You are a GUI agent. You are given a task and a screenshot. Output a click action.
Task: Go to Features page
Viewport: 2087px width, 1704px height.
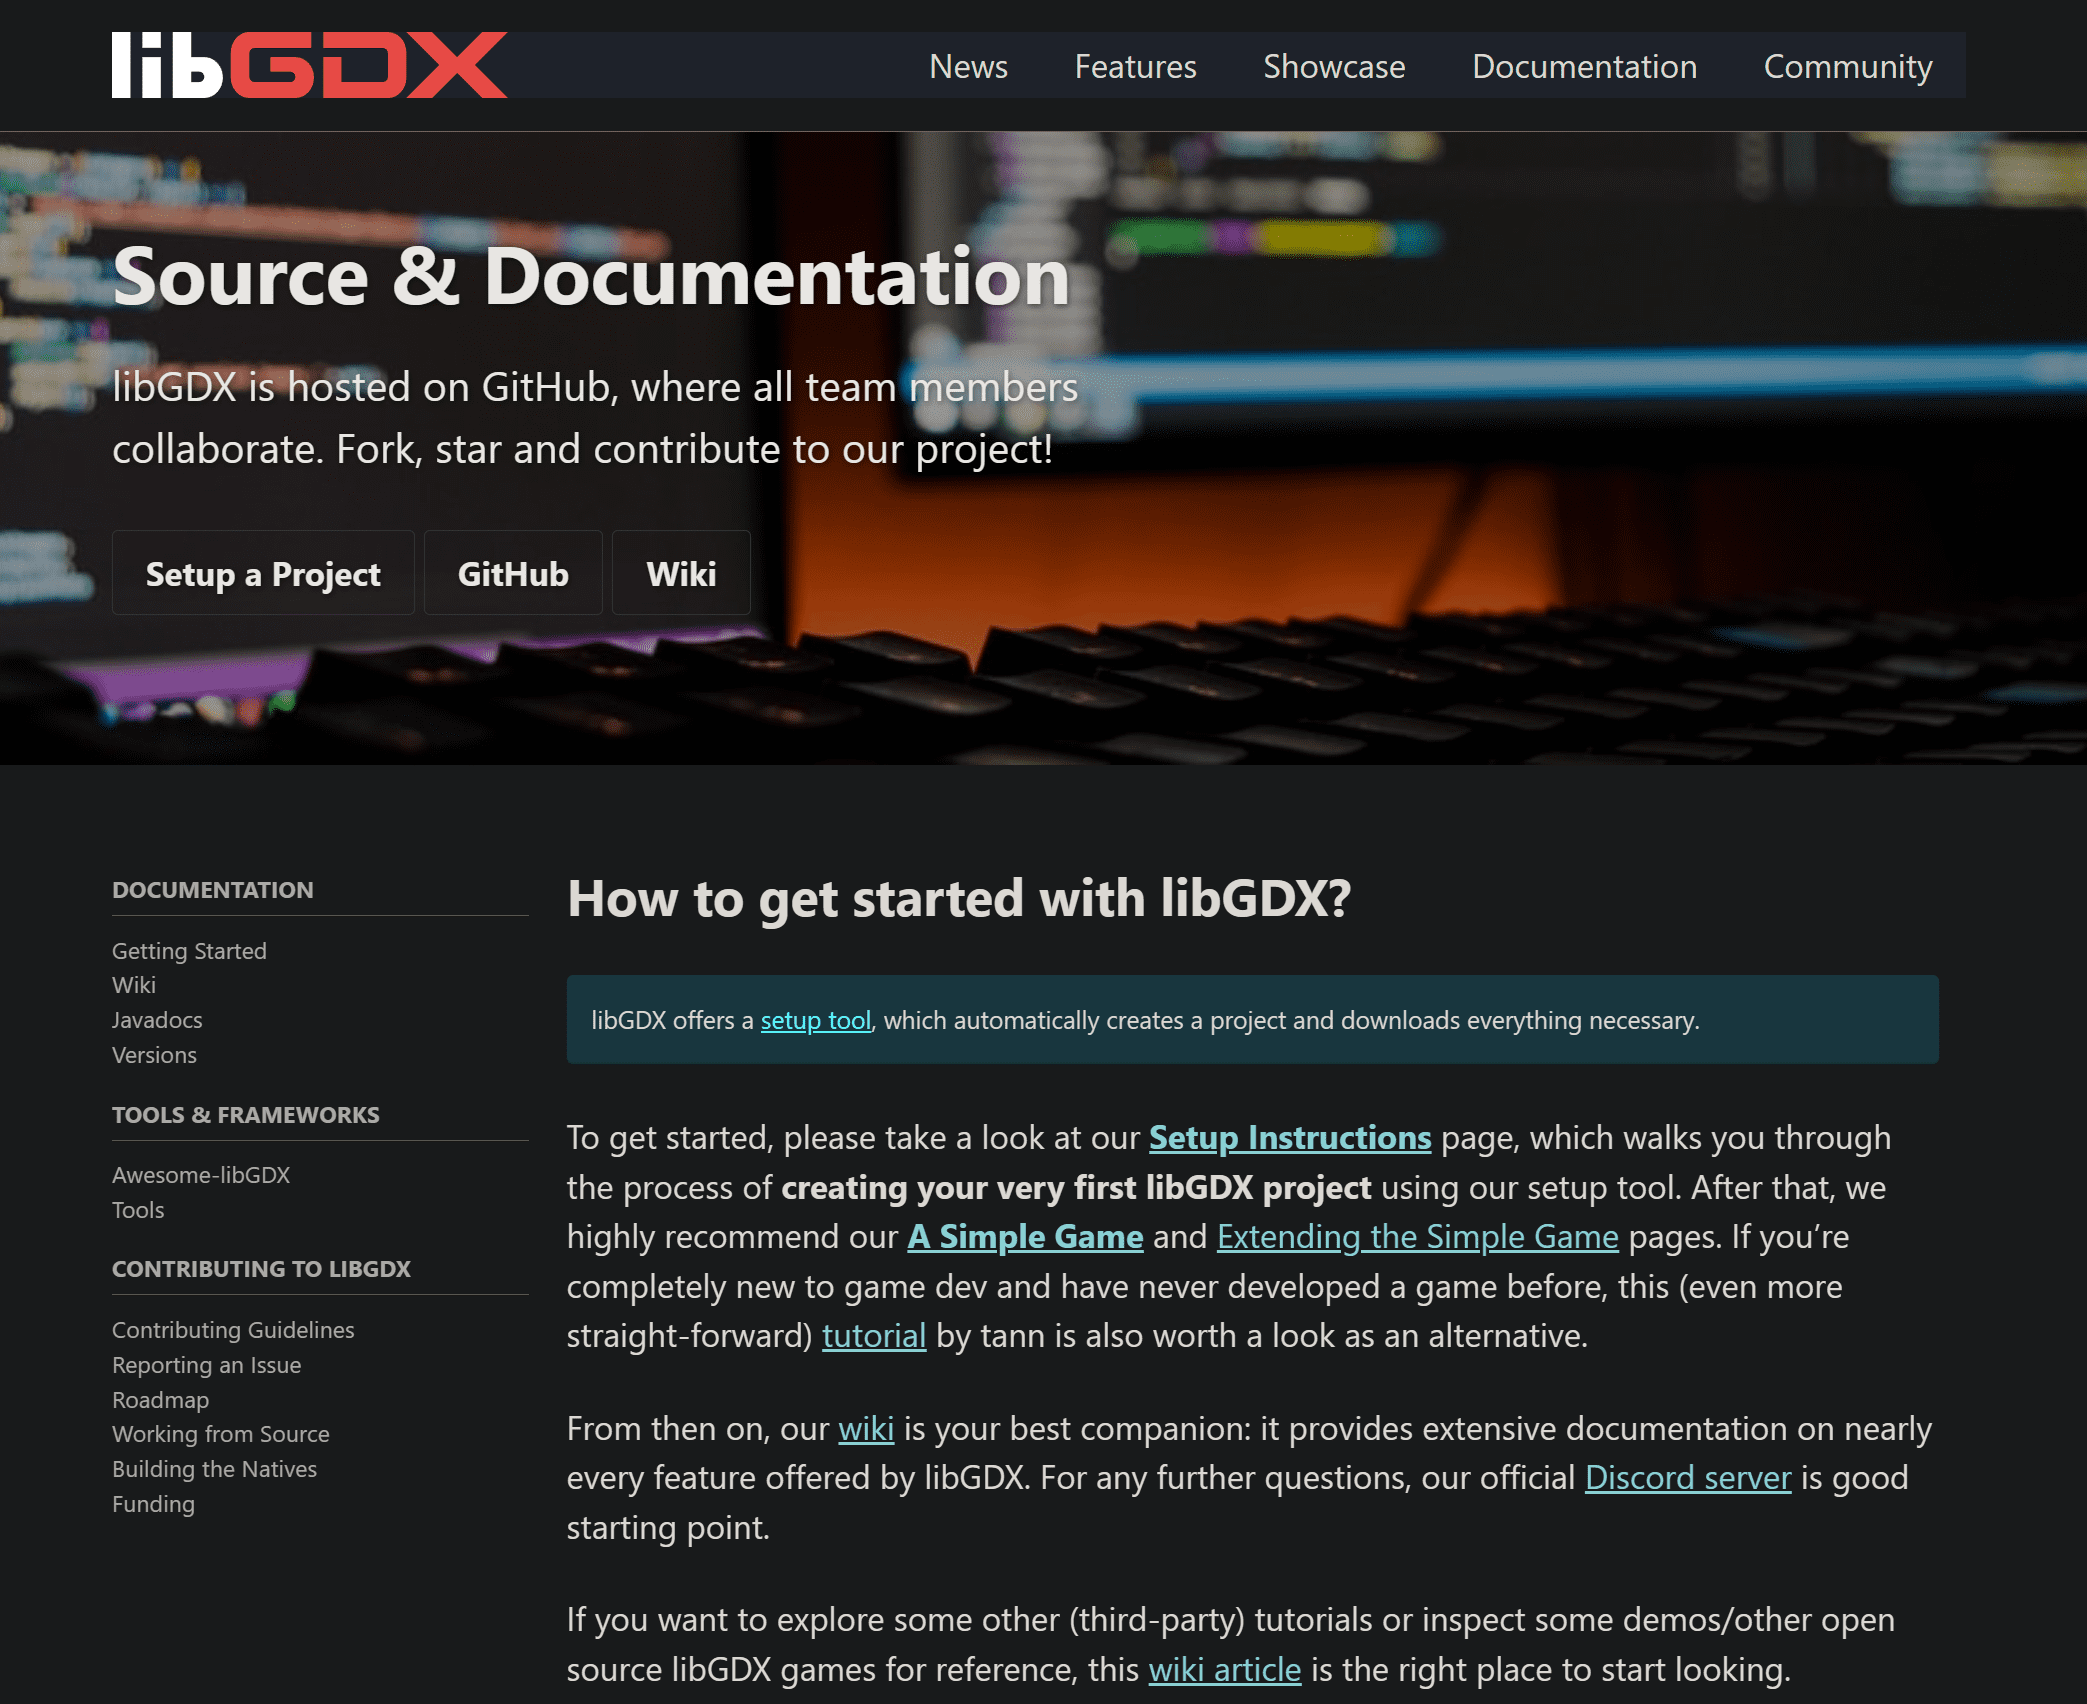pos(1135,66)
